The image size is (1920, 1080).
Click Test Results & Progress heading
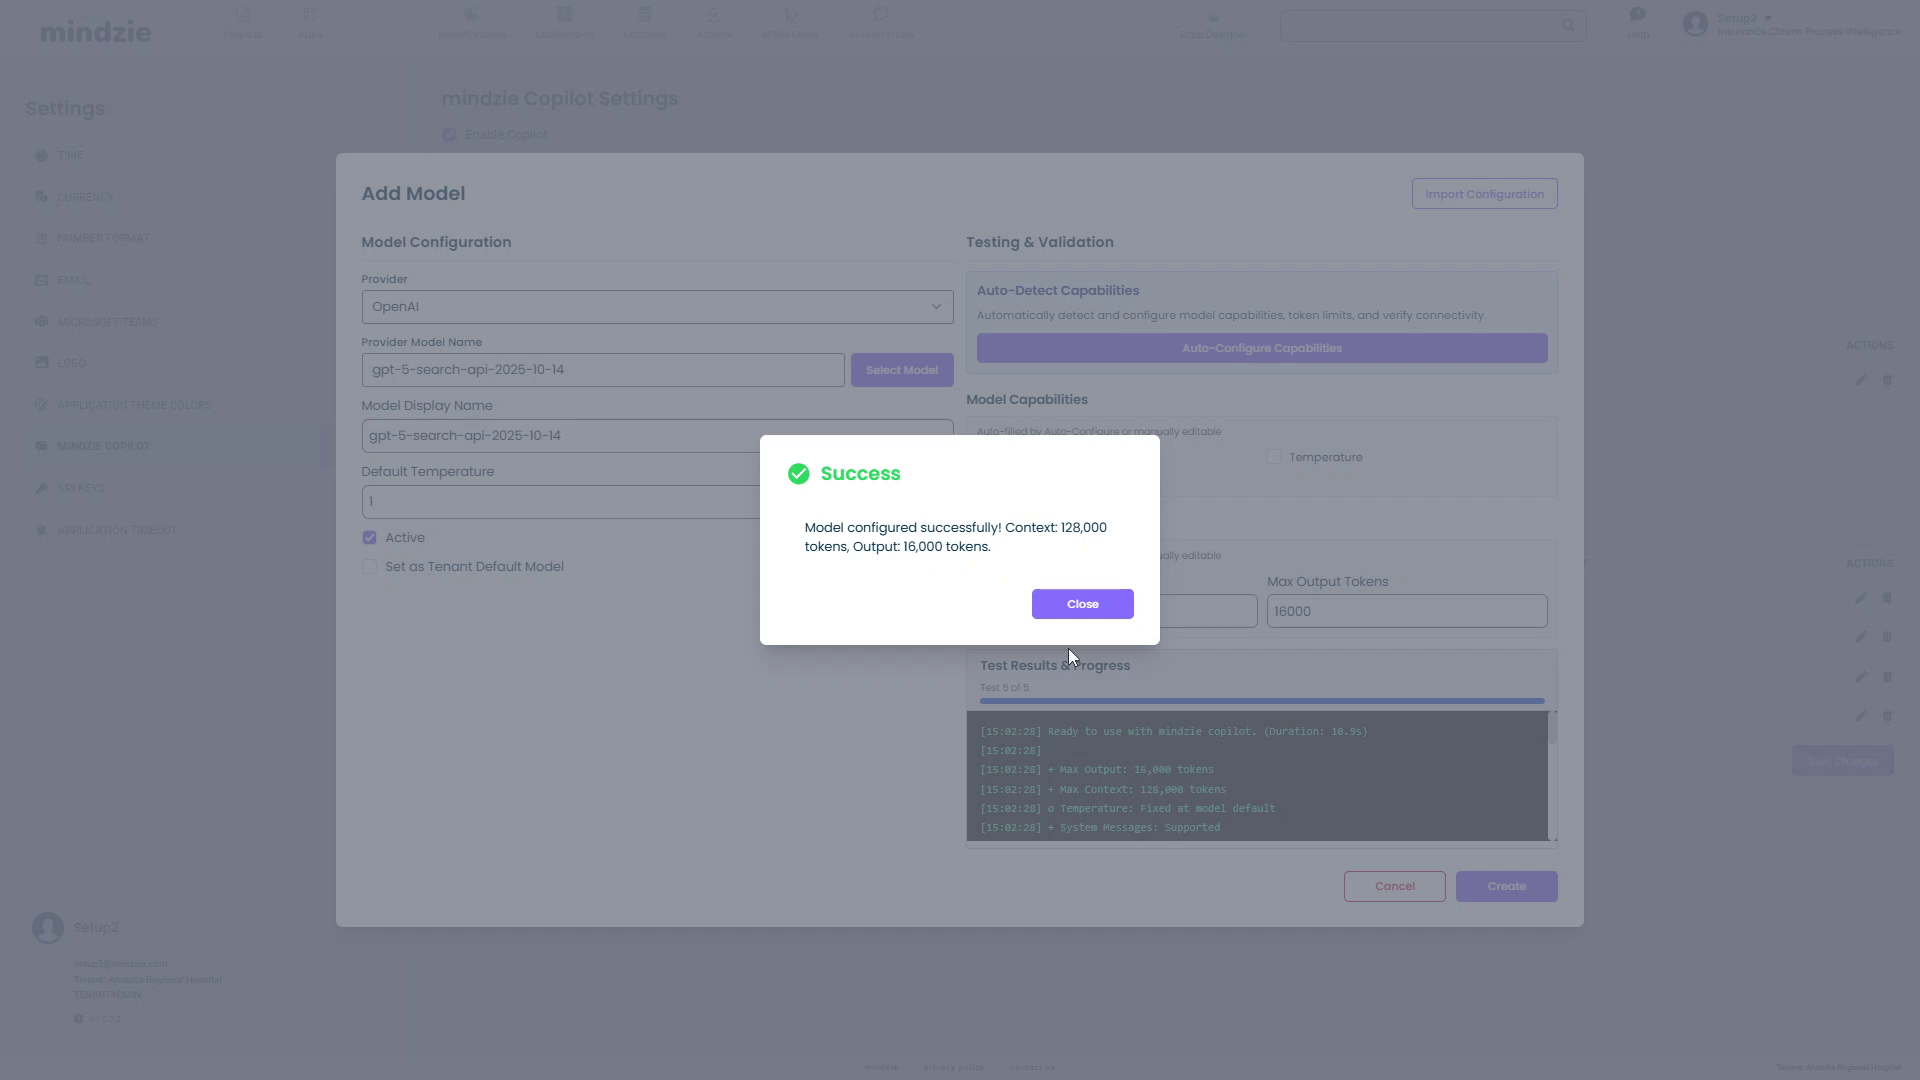tap(1055, 666)
